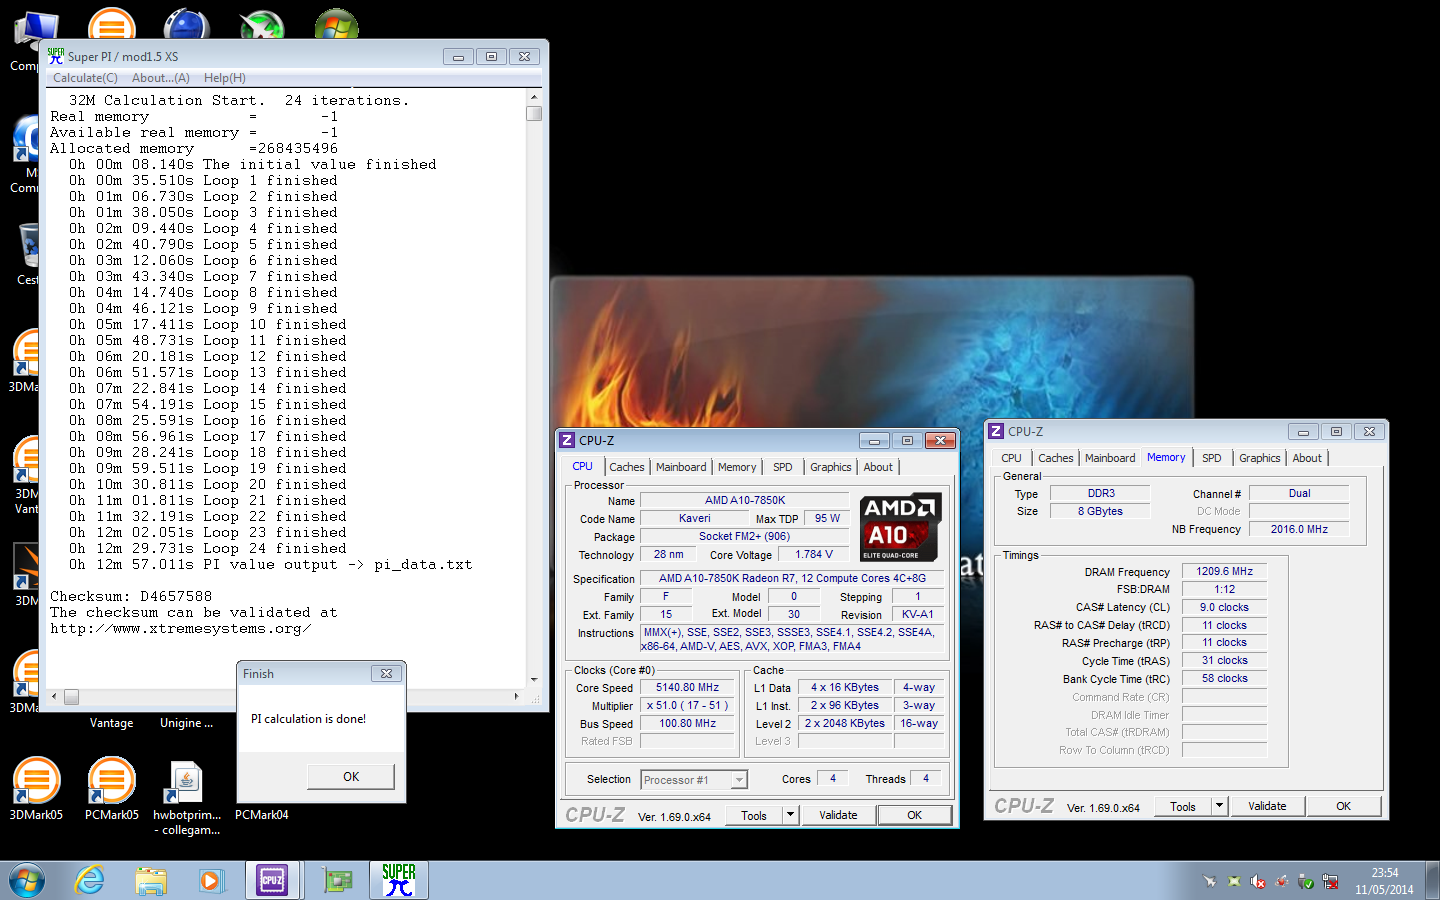This screenshot has width=1440, height=900.
Task: Open 3DMark05 desktop shortcut
Action: pyautogui.click(x=36, y=789)
